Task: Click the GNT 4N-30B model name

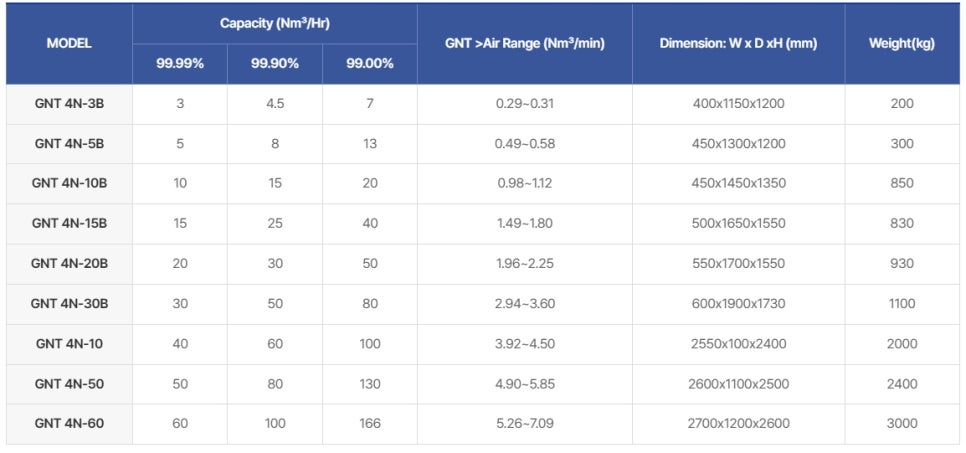Action: 69,304
